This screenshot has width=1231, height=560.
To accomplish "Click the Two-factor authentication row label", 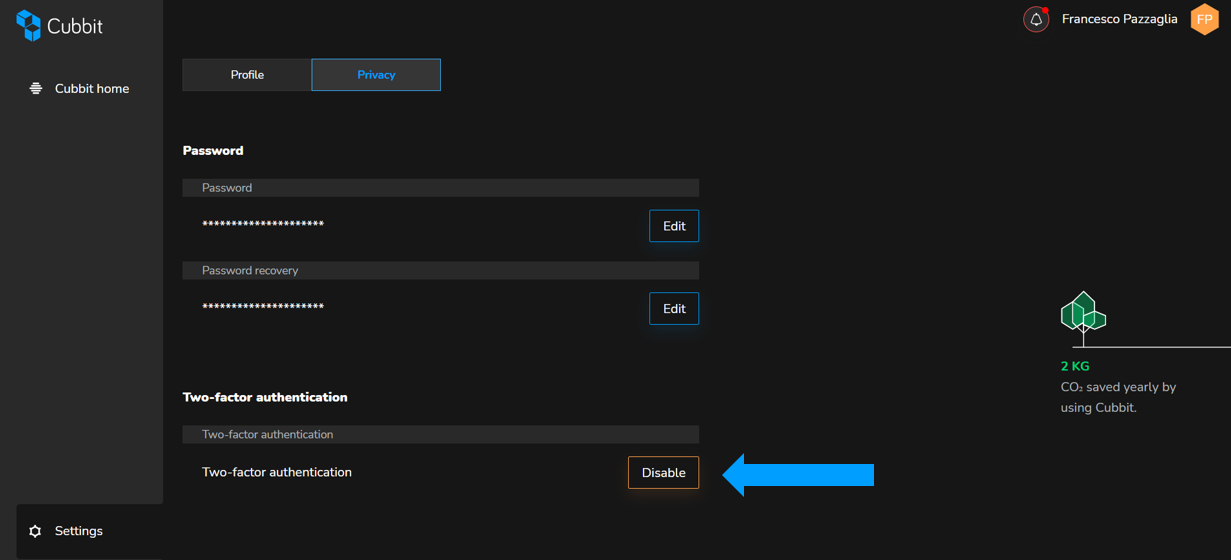I will point(277,472).
